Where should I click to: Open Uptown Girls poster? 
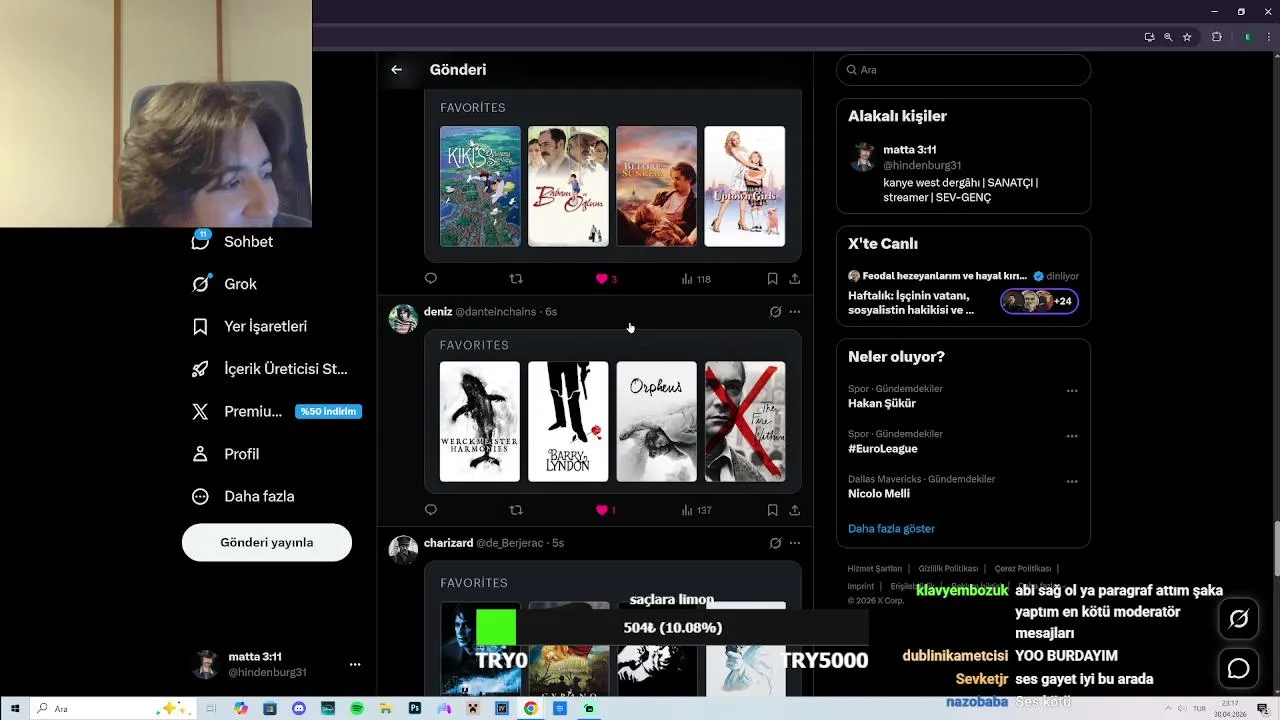(745, 186)
